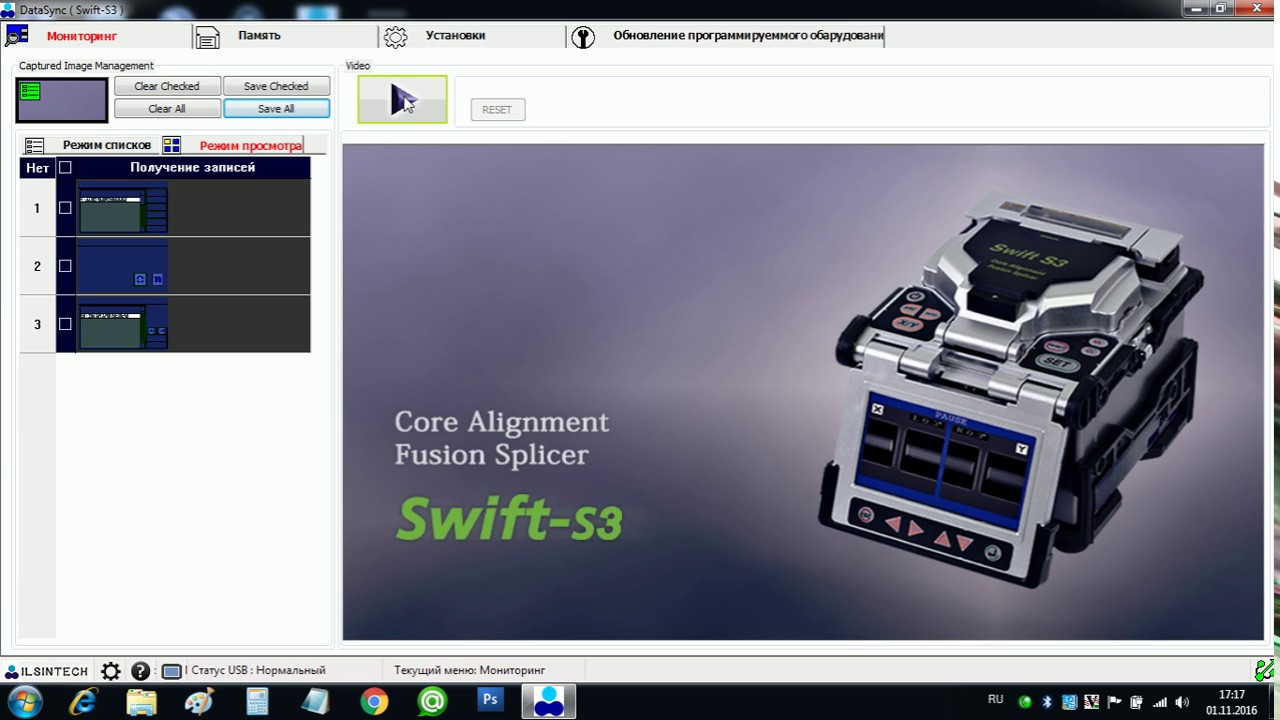Click the Save Checked button
Viewport: 1280px width, 720px height.
pos(276,86)
